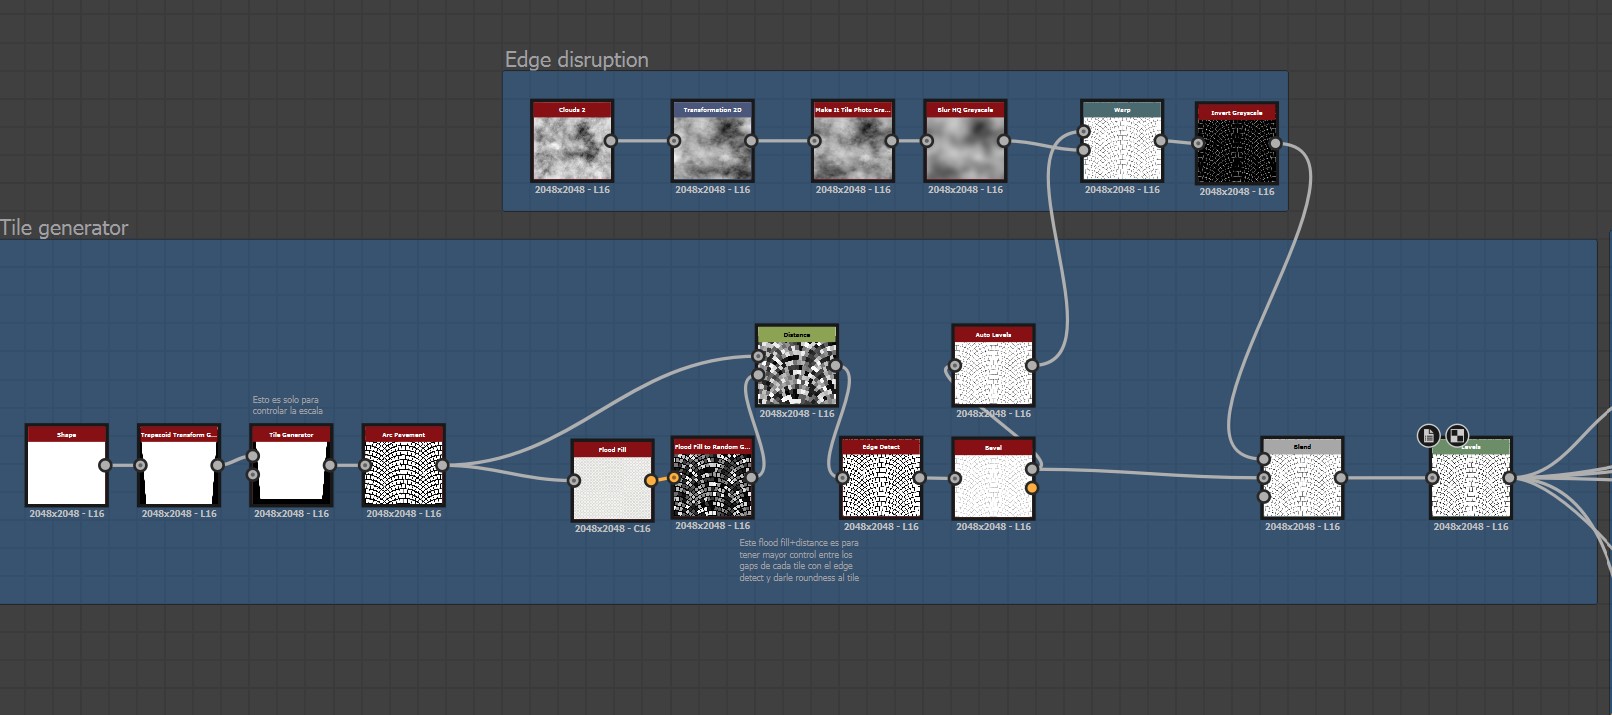Viewport: 1612px width, 715px height.
Task: Click the document badge icon above Levels node
Action: coord(1429,435)
